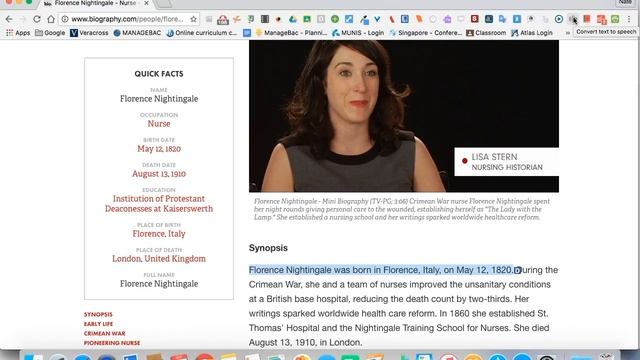Open the Google Translate extension

click(x=502, y=19)
